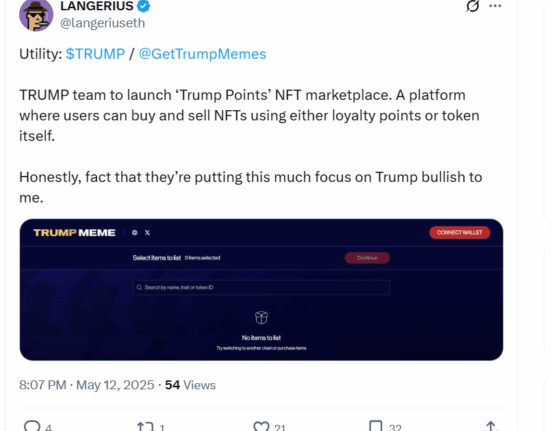Click the $TRUMP cashtag link
The width and height of the screenshot is (551, 431).
tap(95, 54)
